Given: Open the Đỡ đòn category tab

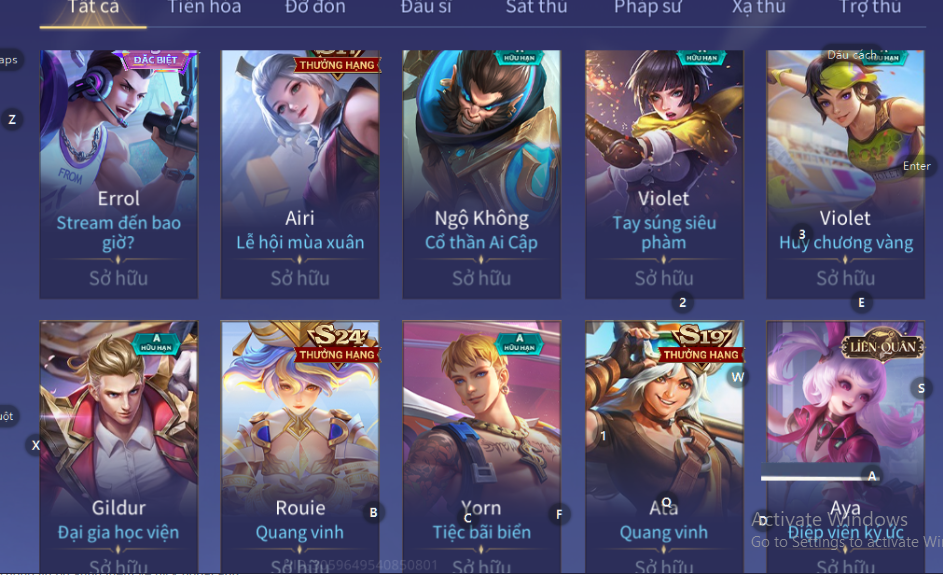Looking at the screenshot, I should (x=315, y=8).
